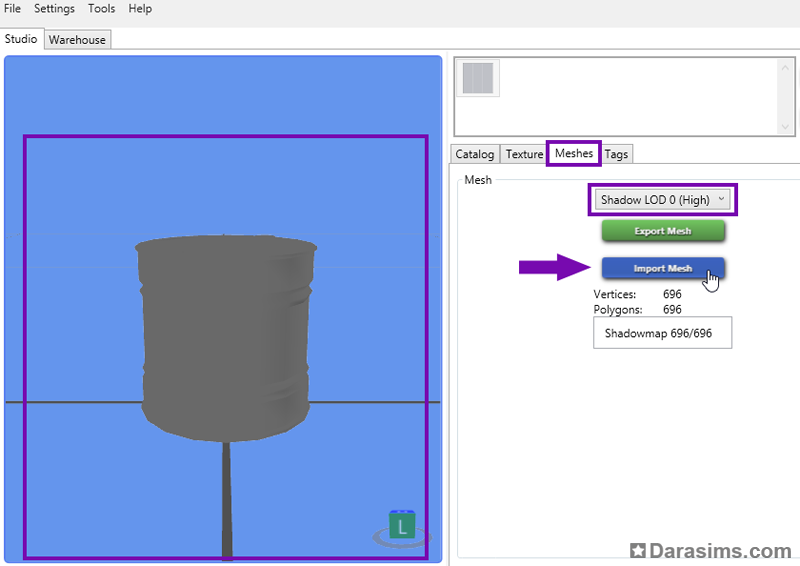Switch to the Warehouse tab

[77, 40]
